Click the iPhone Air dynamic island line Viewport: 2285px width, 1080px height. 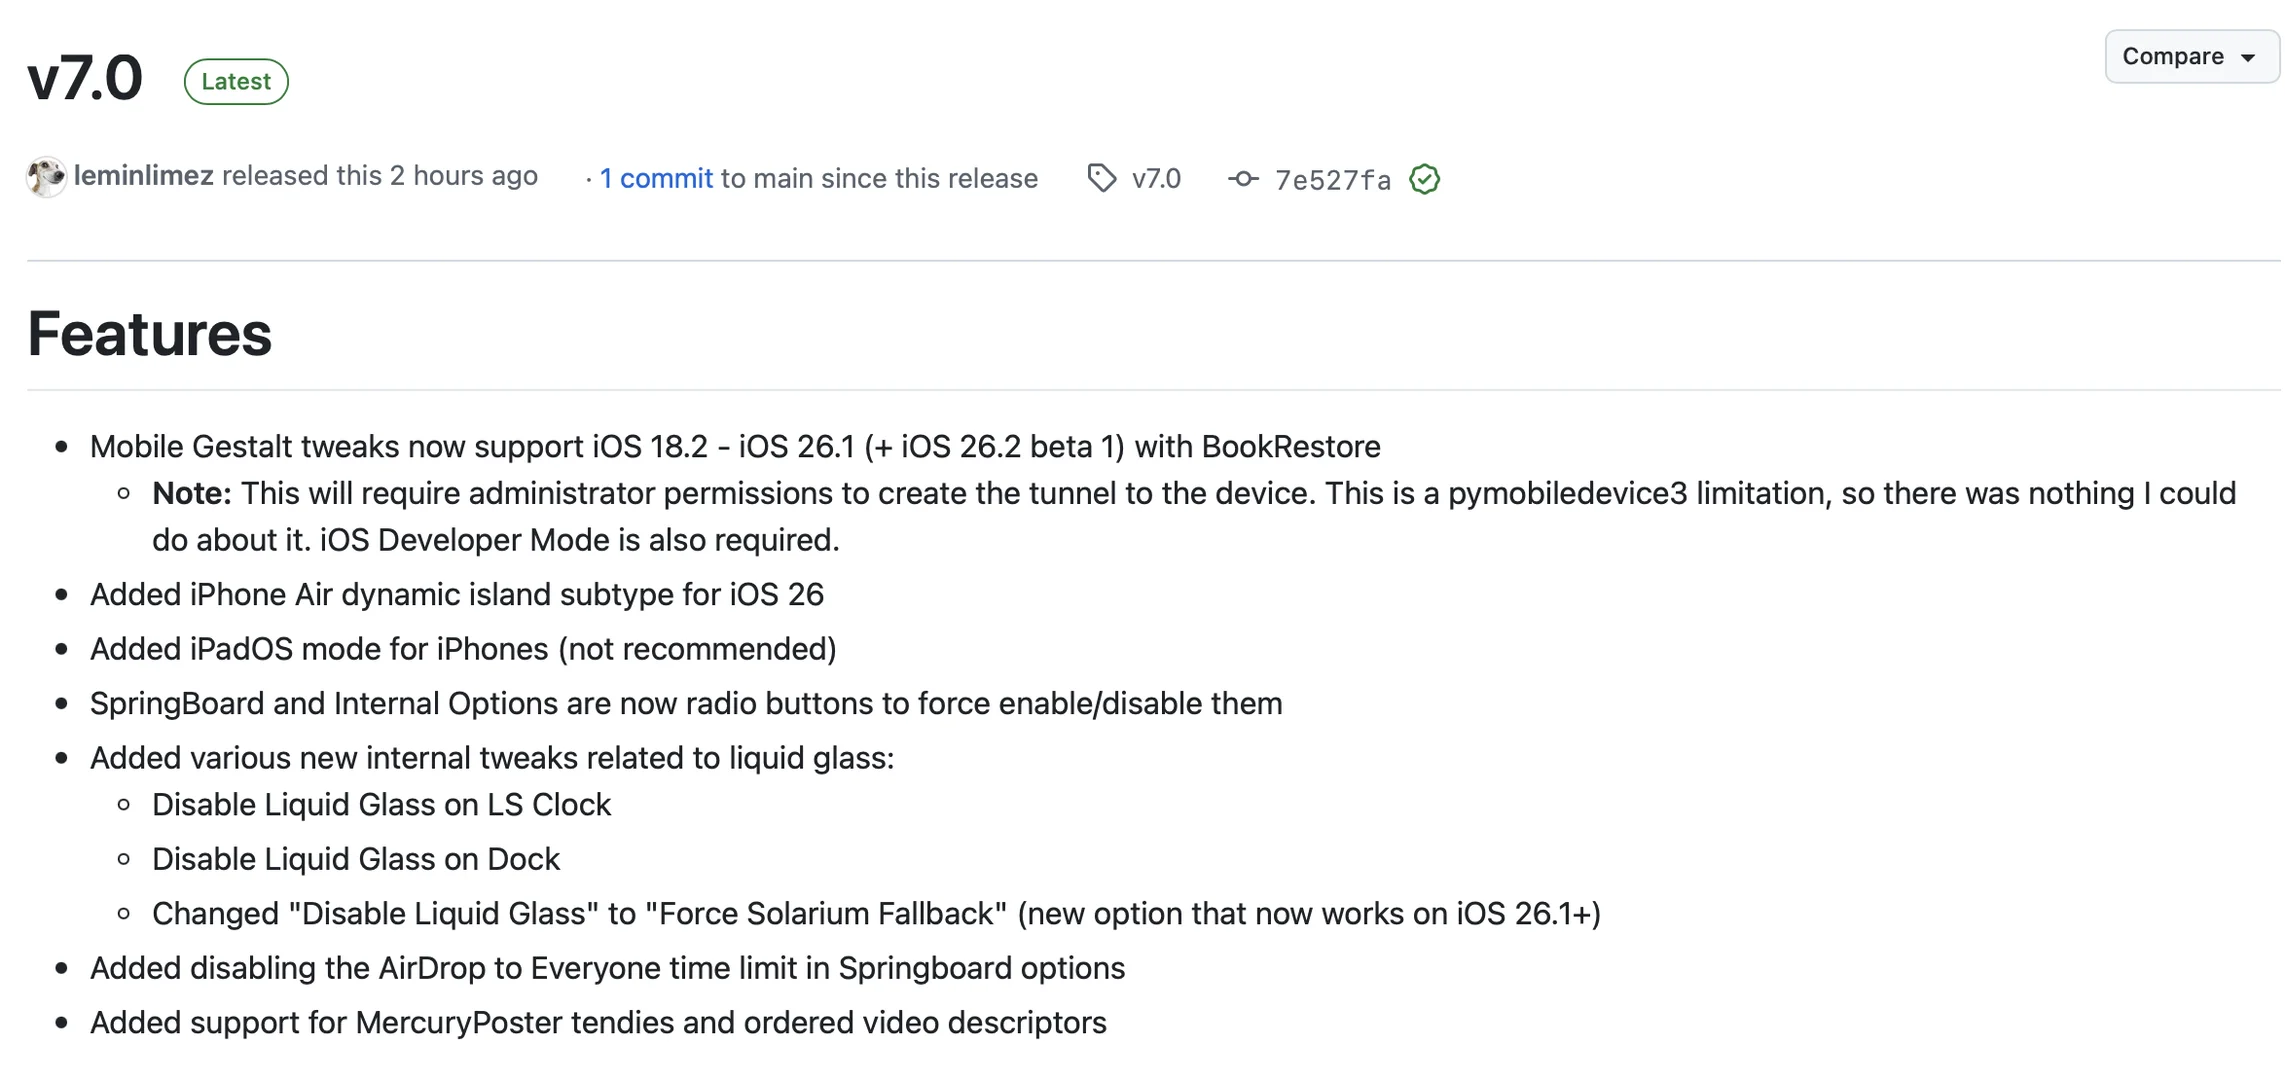pos(457,594)
